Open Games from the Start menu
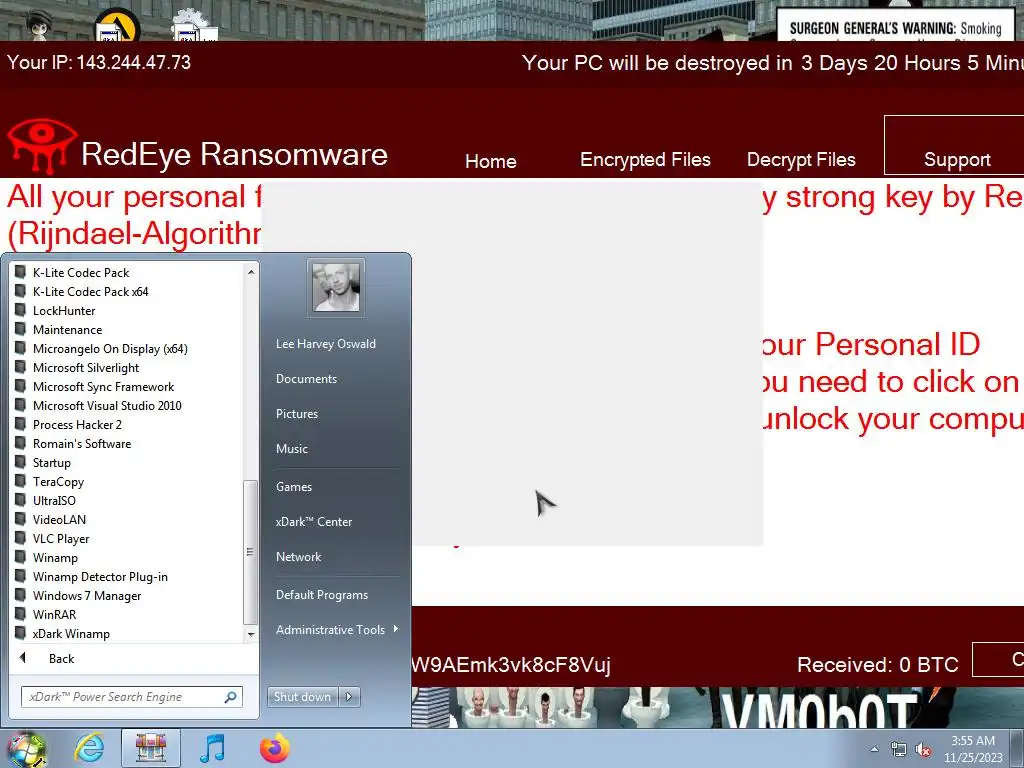The height and width of the screenshot is (768, 1024). [294, 487]
